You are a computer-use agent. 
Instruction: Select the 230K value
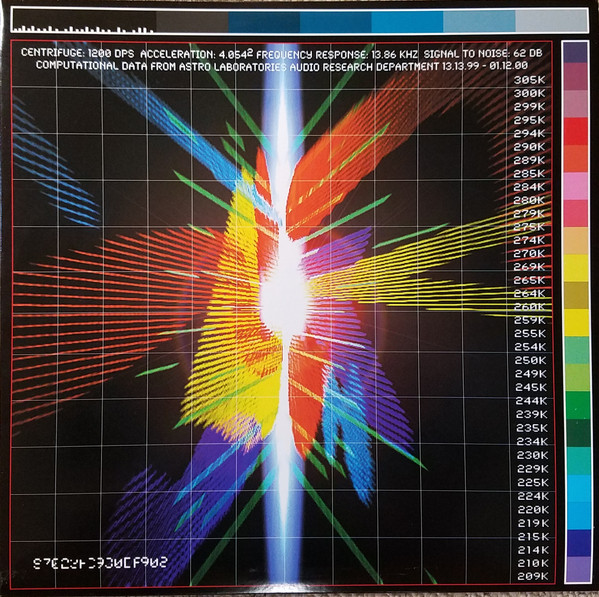pyautogui.click(x=532, y=455)
